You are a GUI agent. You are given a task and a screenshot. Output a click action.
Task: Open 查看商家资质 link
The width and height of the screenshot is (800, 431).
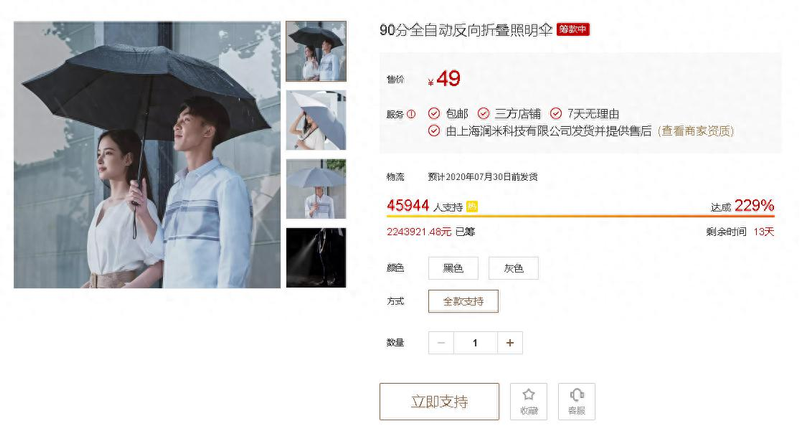696,131
